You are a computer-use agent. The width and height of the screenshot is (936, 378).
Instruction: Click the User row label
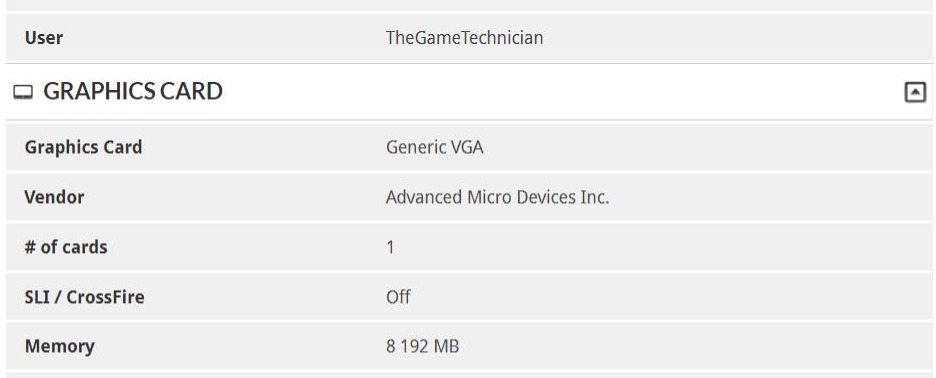click(44, 38)
